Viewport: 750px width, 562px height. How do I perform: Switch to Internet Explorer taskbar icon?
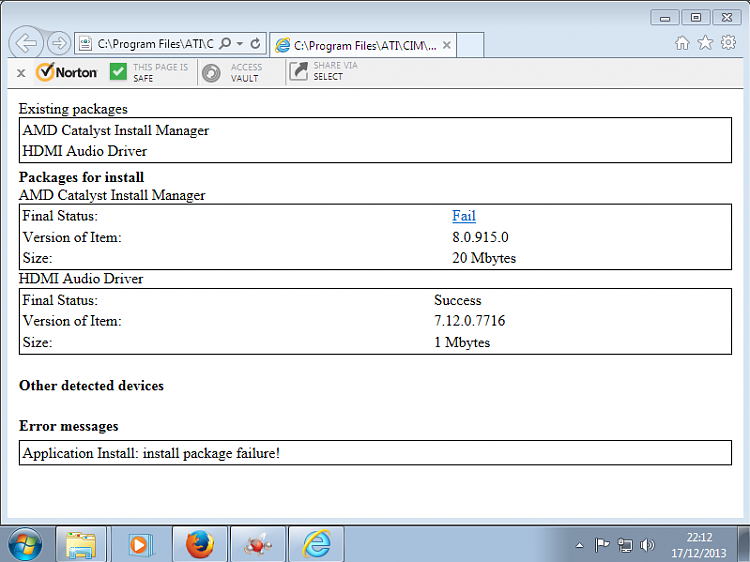pos(316,544)
